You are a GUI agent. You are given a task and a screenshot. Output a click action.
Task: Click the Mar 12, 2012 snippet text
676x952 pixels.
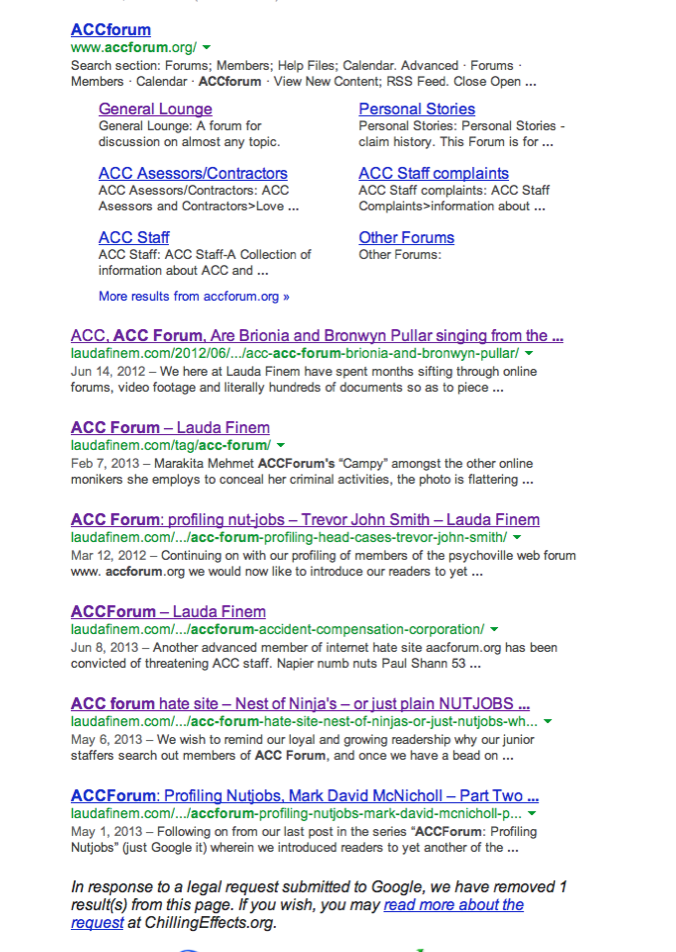(323, 563)
